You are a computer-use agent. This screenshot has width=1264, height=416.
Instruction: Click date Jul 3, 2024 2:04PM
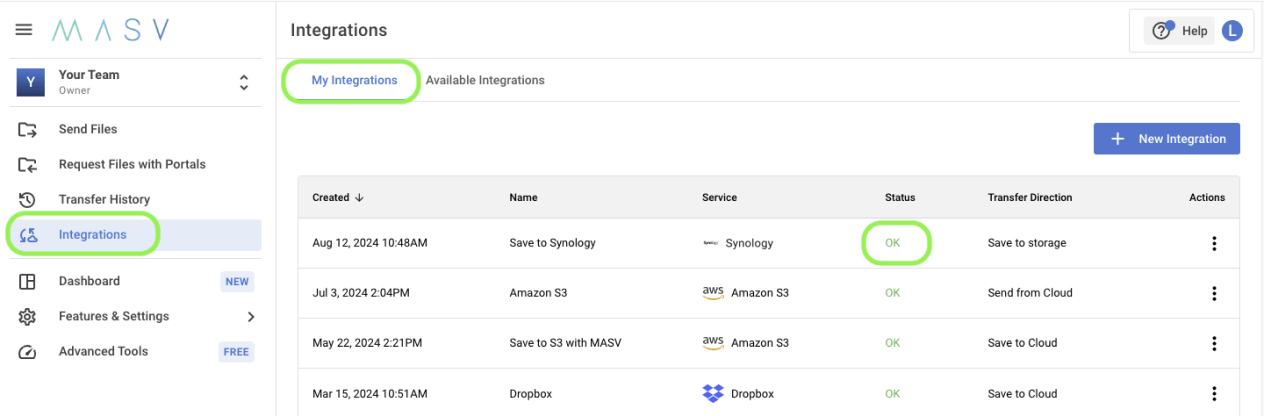pyautogui.click(x=361, y=293)
